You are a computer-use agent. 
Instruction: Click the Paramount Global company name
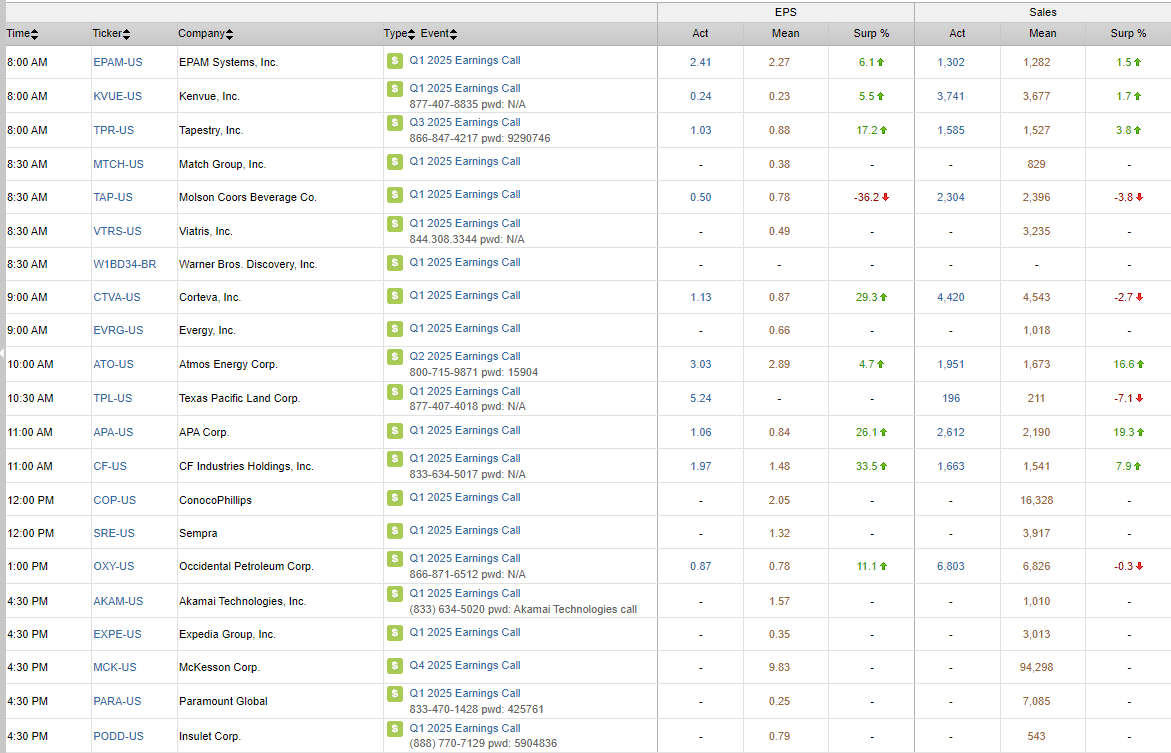click(x=223, y=701)
